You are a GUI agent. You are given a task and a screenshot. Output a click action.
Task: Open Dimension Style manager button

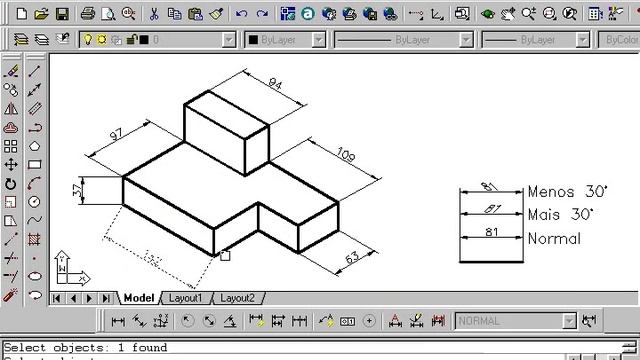pos(589,321)
